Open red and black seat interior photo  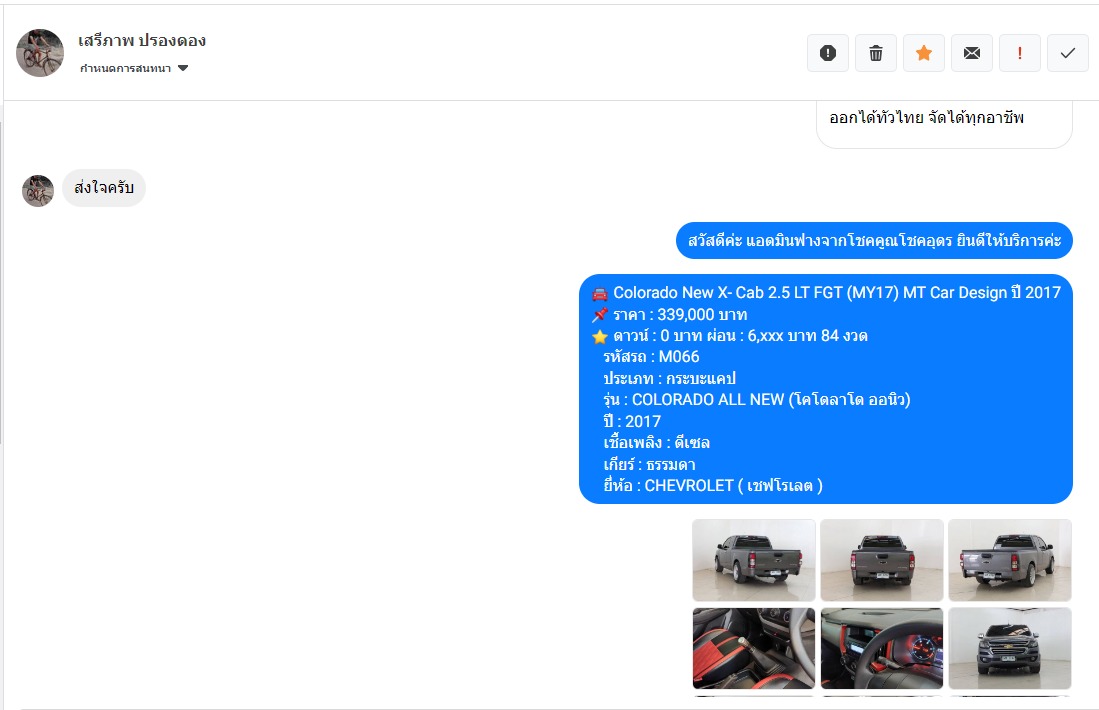pyautogui.click(x=754, y=648)
